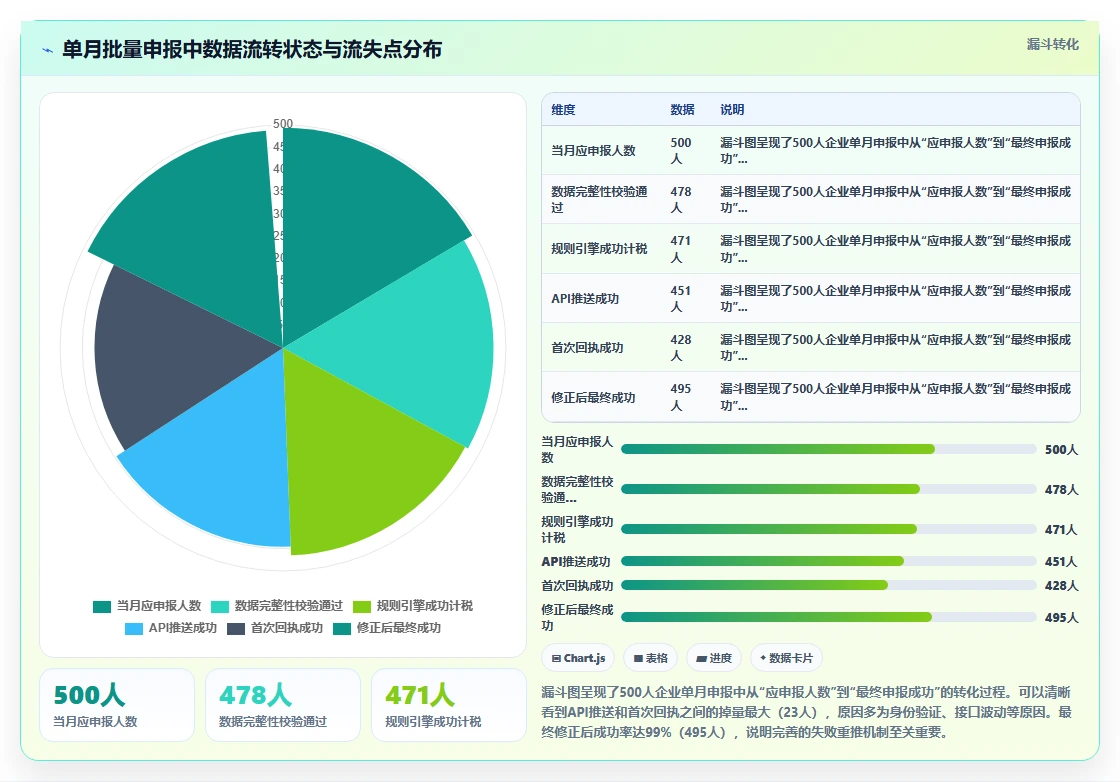1120x782 pixels.
Task: Click the 428人 progress value label
Action: (1061, 586)
